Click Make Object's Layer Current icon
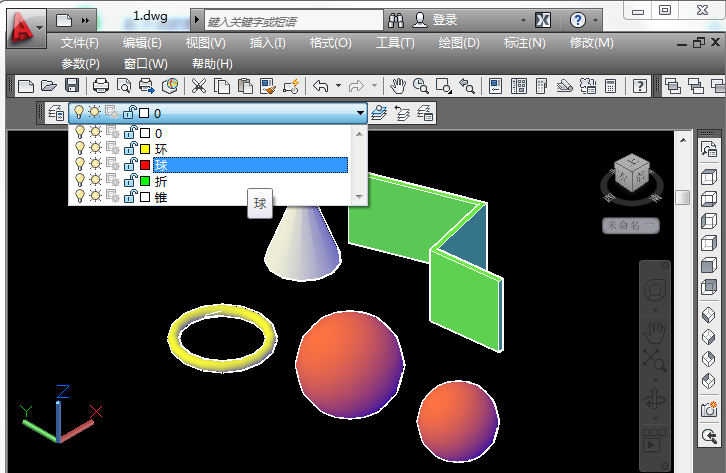This screenshot has width=726, height=473. click(379, 113)
